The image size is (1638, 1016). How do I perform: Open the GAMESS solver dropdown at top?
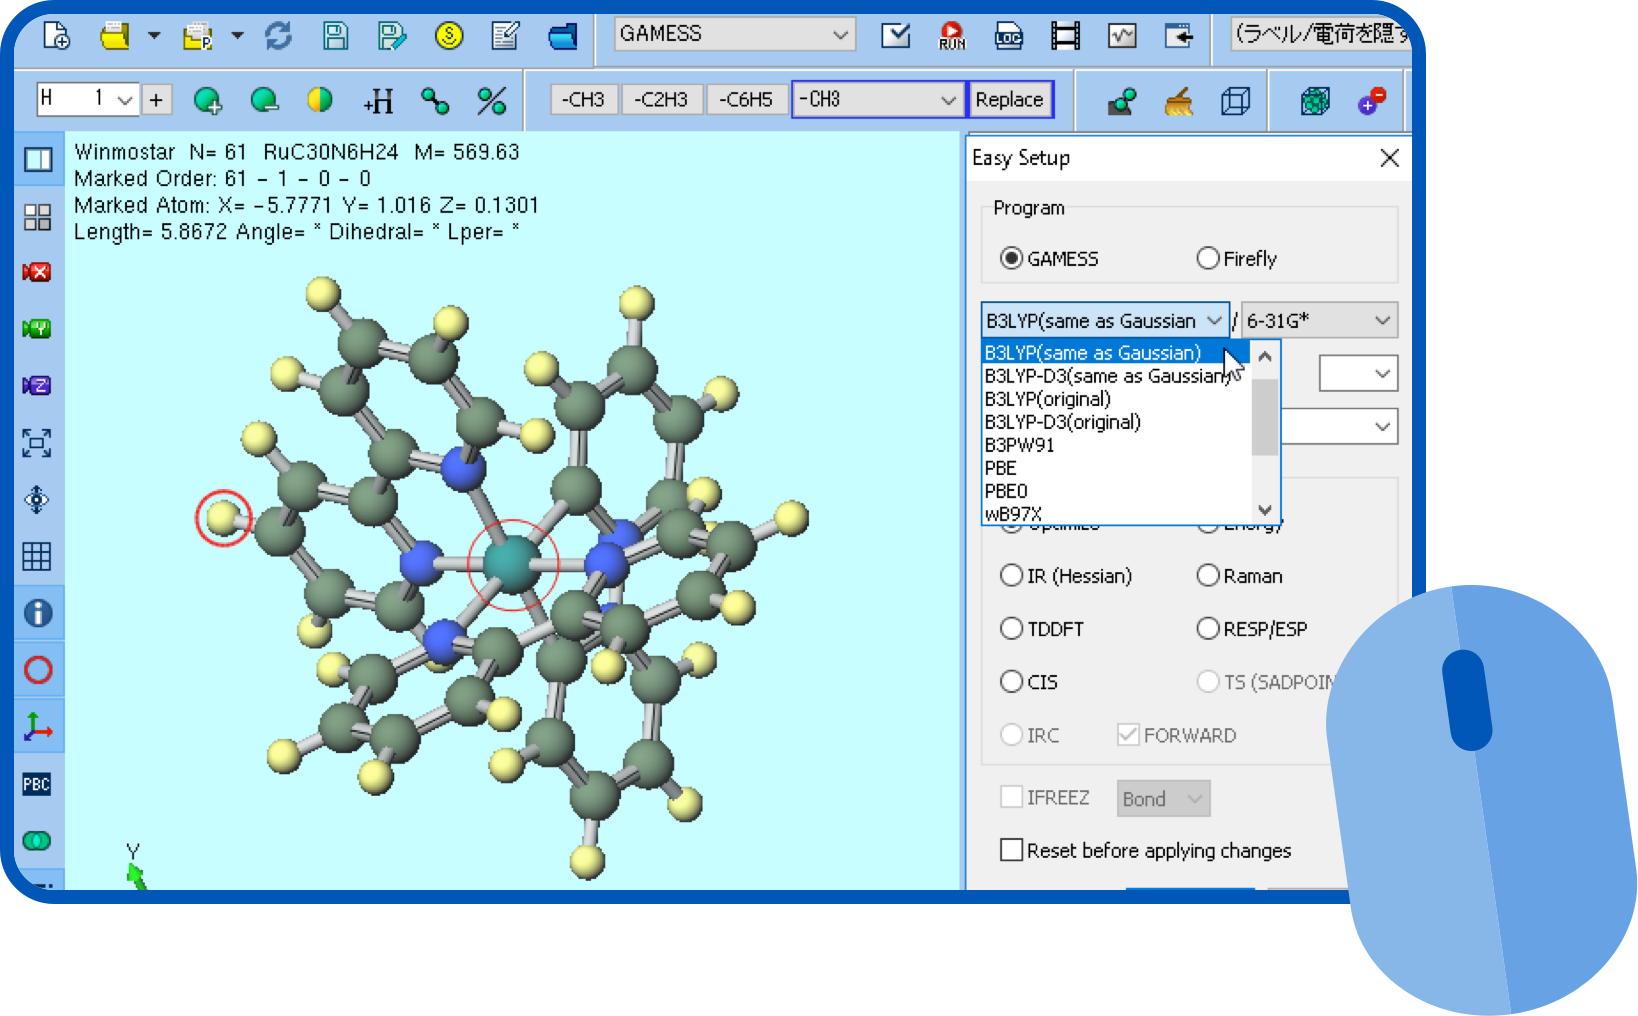pyautogui.click(x=843, y=33)
